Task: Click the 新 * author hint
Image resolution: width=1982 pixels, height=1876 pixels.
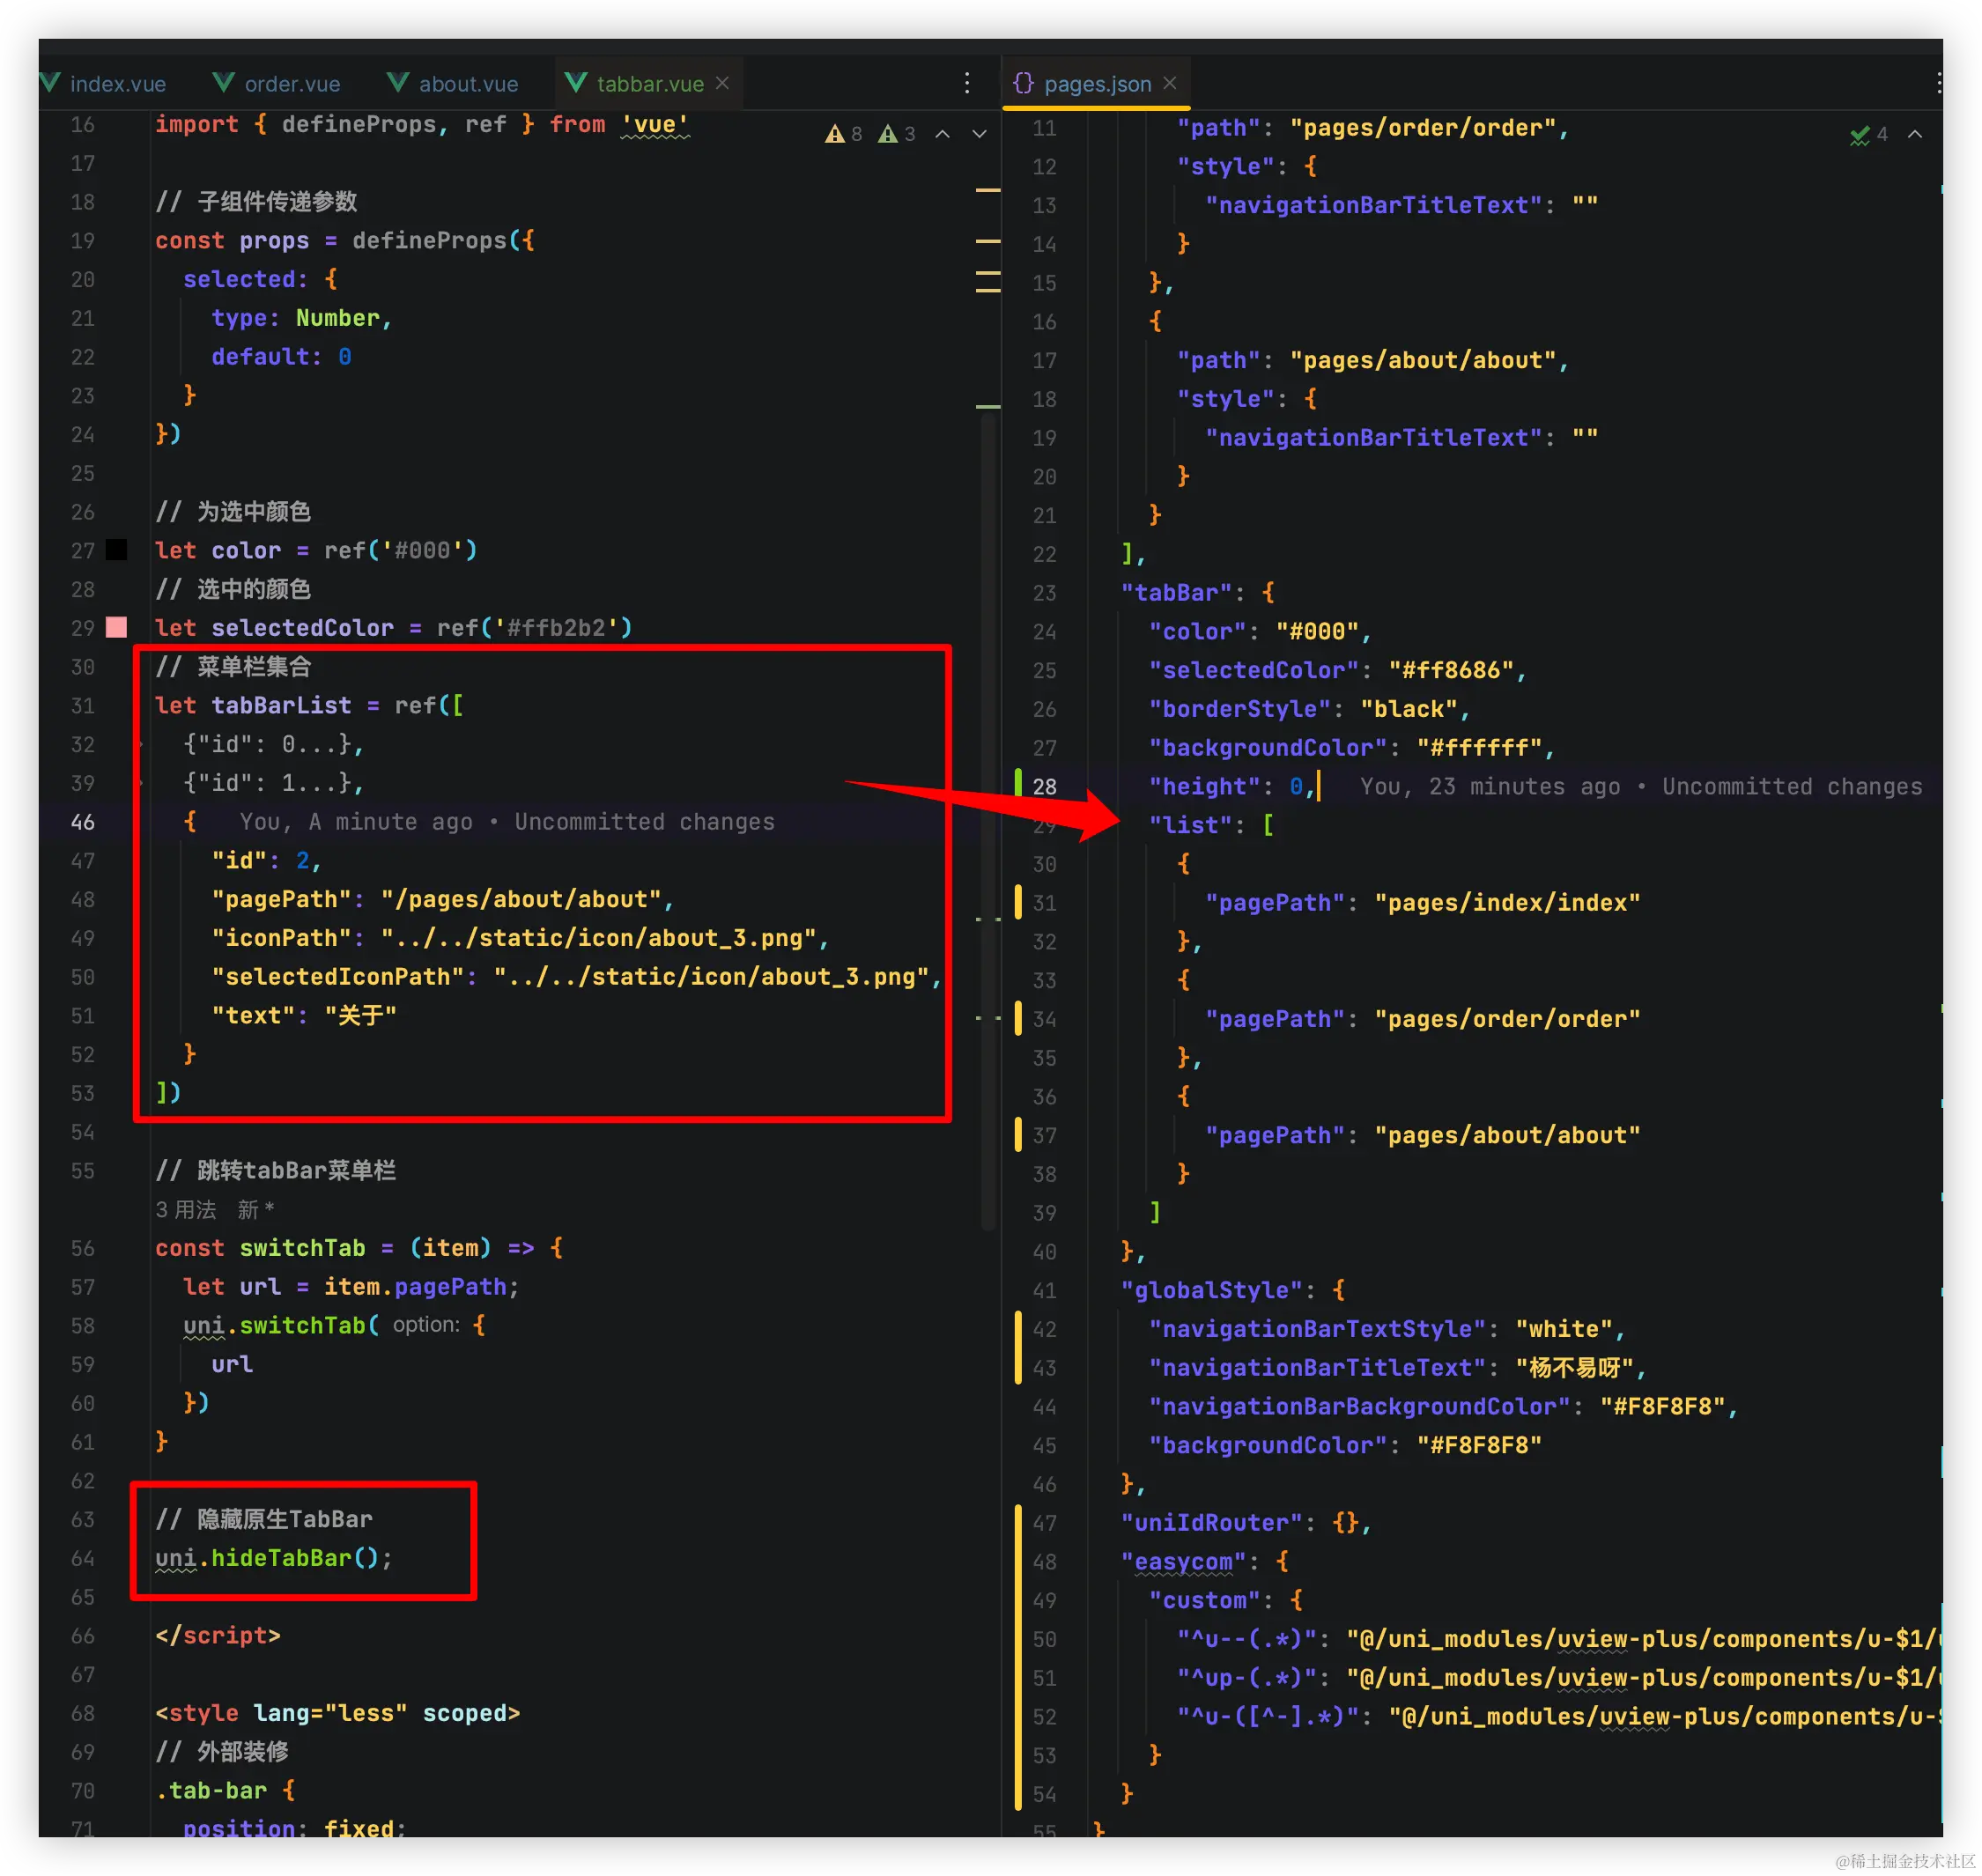Action: point(255,1210)
